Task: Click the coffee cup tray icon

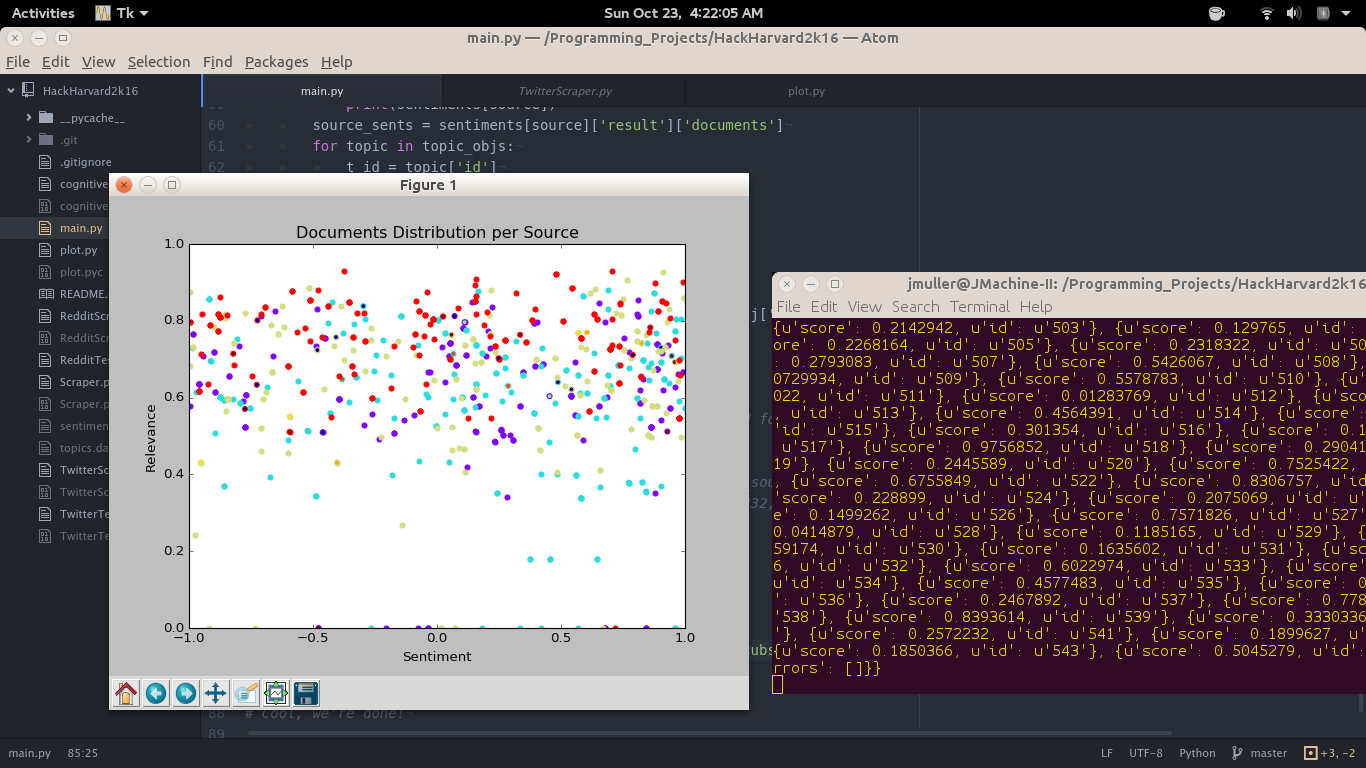Action: [1216, 13]
